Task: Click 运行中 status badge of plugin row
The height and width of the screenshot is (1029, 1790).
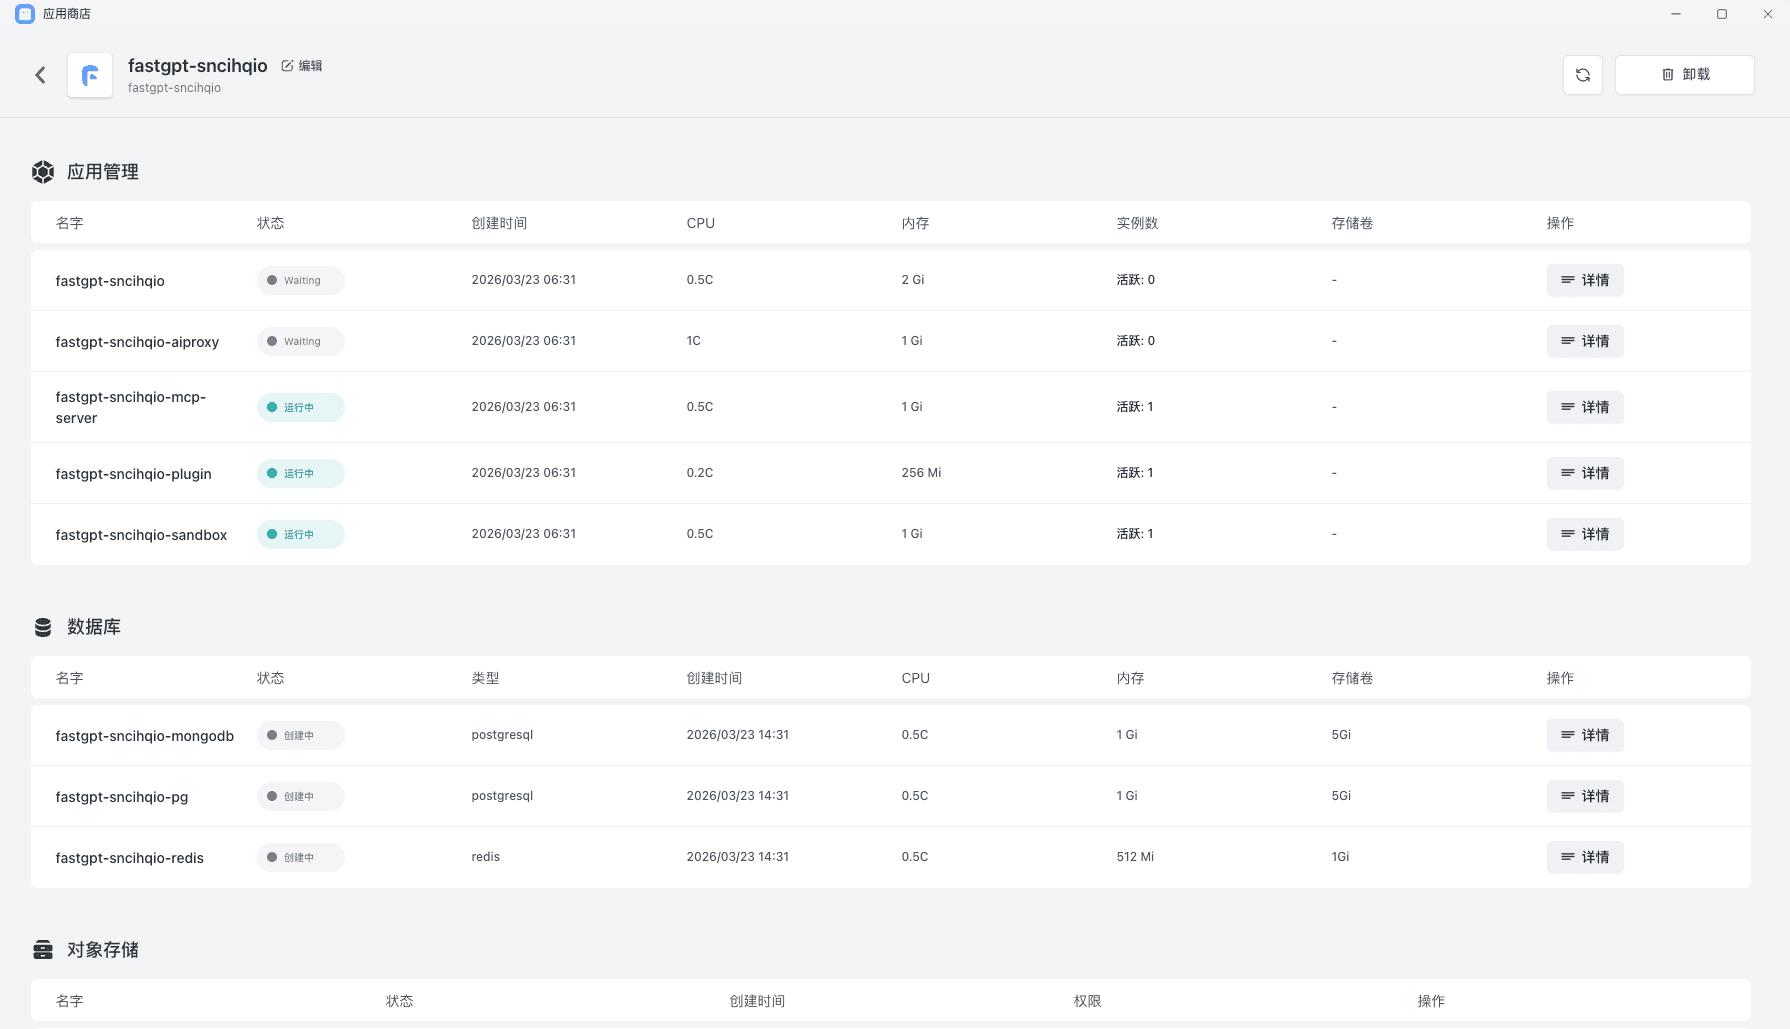Action: pos(301,473)
